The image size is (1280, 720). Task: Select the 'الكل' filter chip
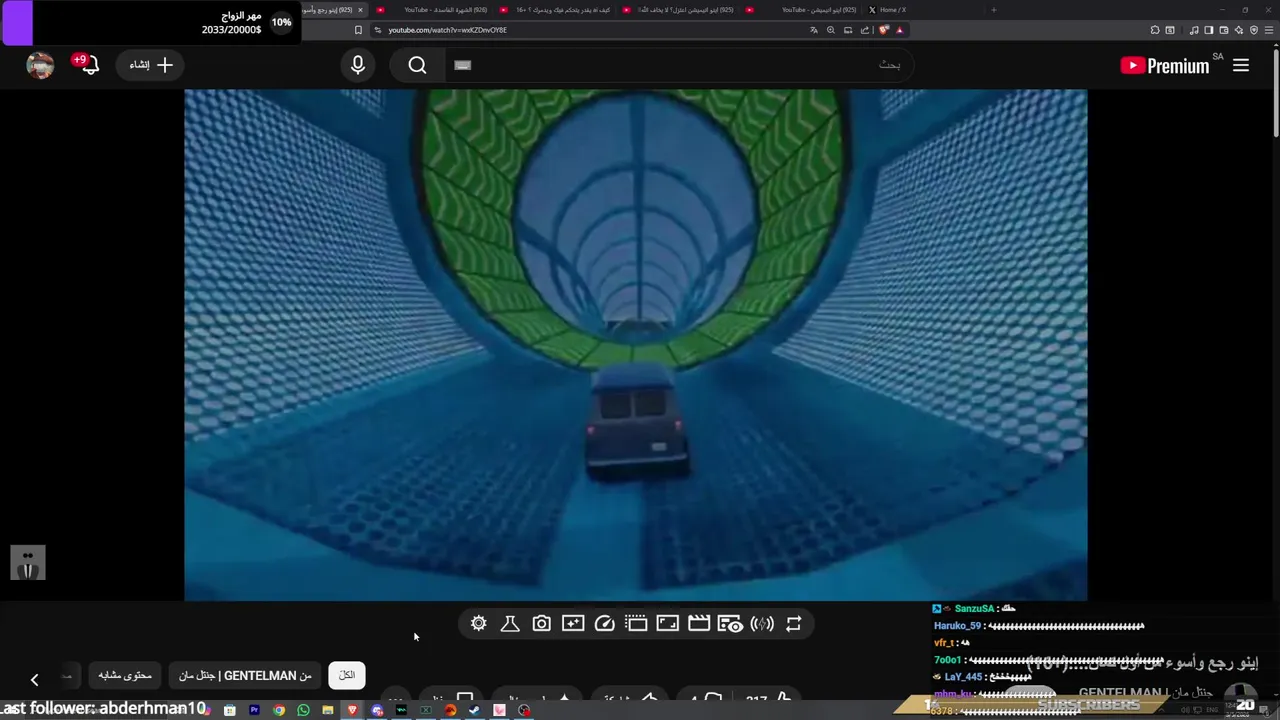(347, 675)
